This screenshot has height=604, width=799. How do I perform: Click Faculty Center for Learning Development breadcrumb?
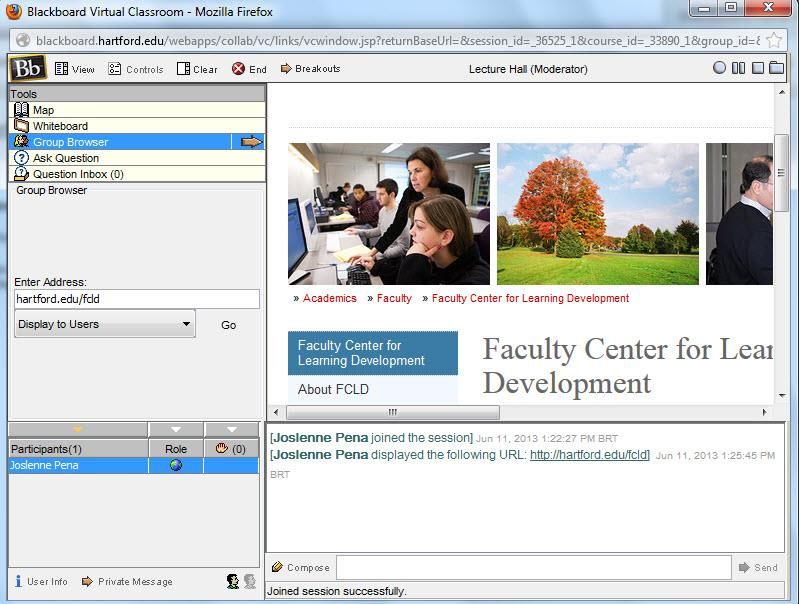[x=530, y=298]
